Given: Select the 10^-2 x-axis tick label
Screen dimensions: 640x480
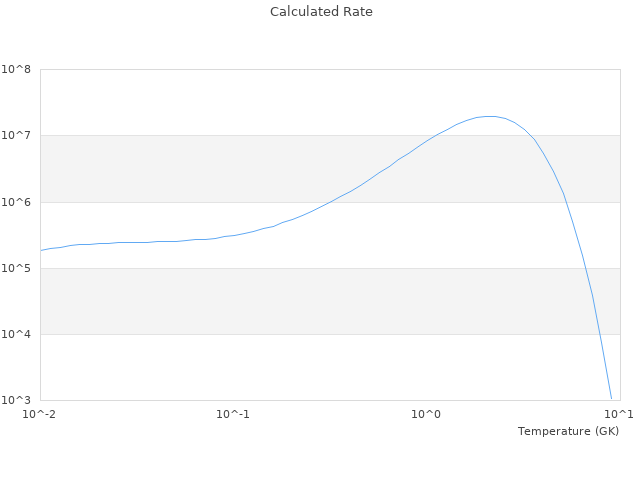Looking at the screenshot, I should tap(40, 414).
